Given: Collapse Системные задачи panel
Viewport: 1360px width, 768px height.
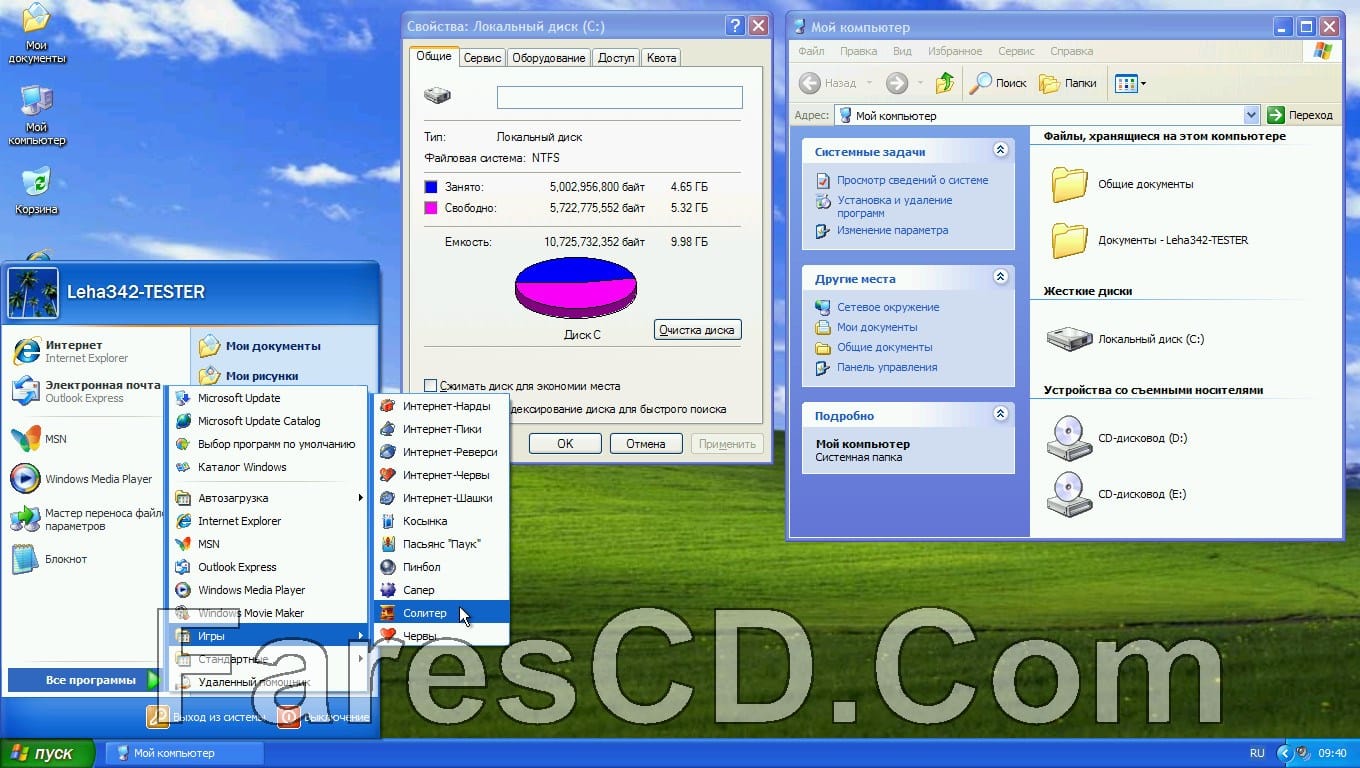Looking at the screenshot, I should [1000, 150].
